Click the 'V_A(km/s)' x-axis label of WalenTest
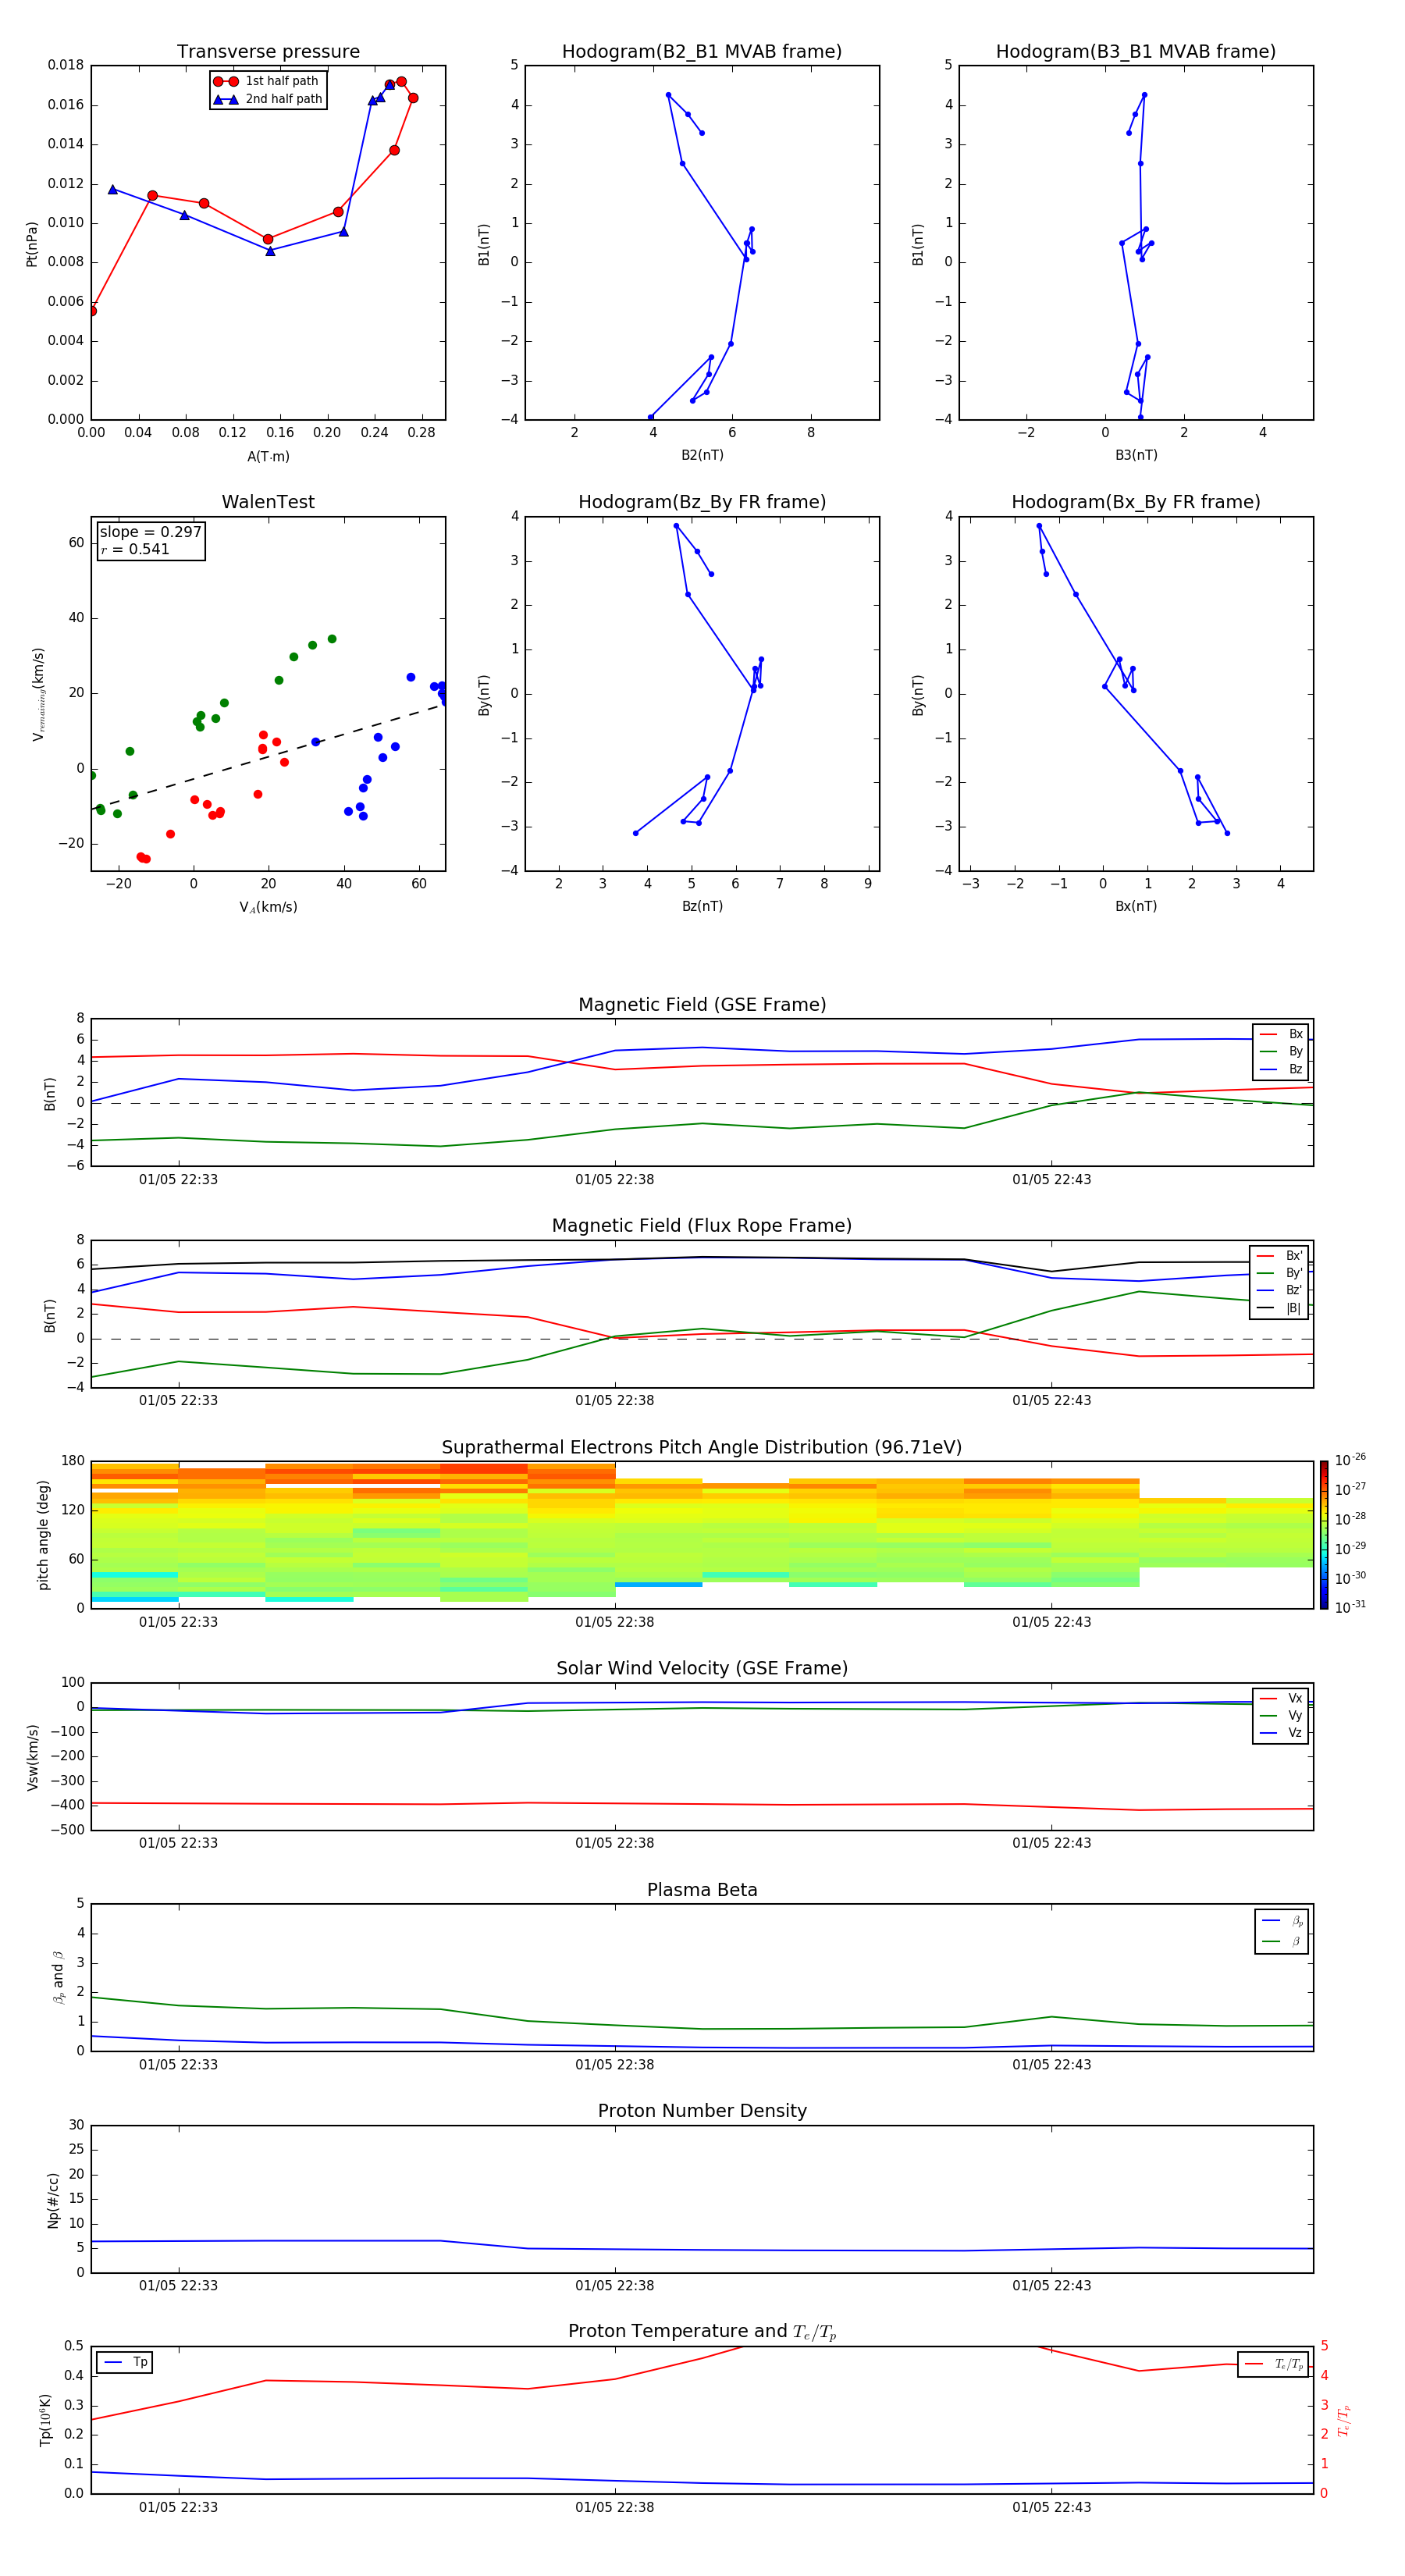 pyautogui.click(x=268, y=907)
